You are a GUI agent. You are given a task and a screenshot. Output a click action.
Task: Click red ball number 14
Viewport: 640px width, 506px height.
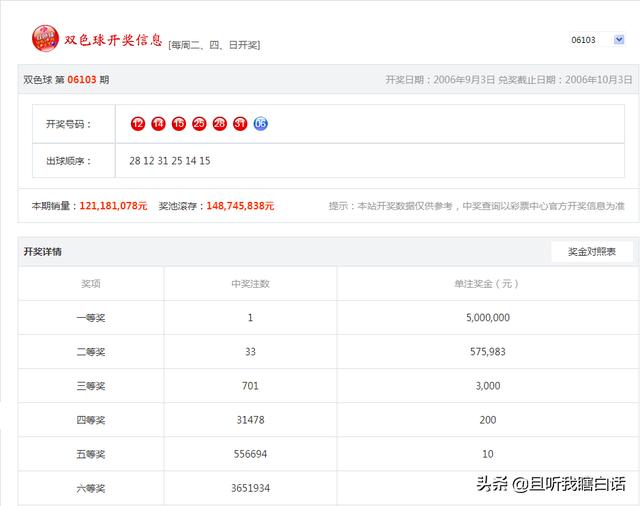point(158,123)
